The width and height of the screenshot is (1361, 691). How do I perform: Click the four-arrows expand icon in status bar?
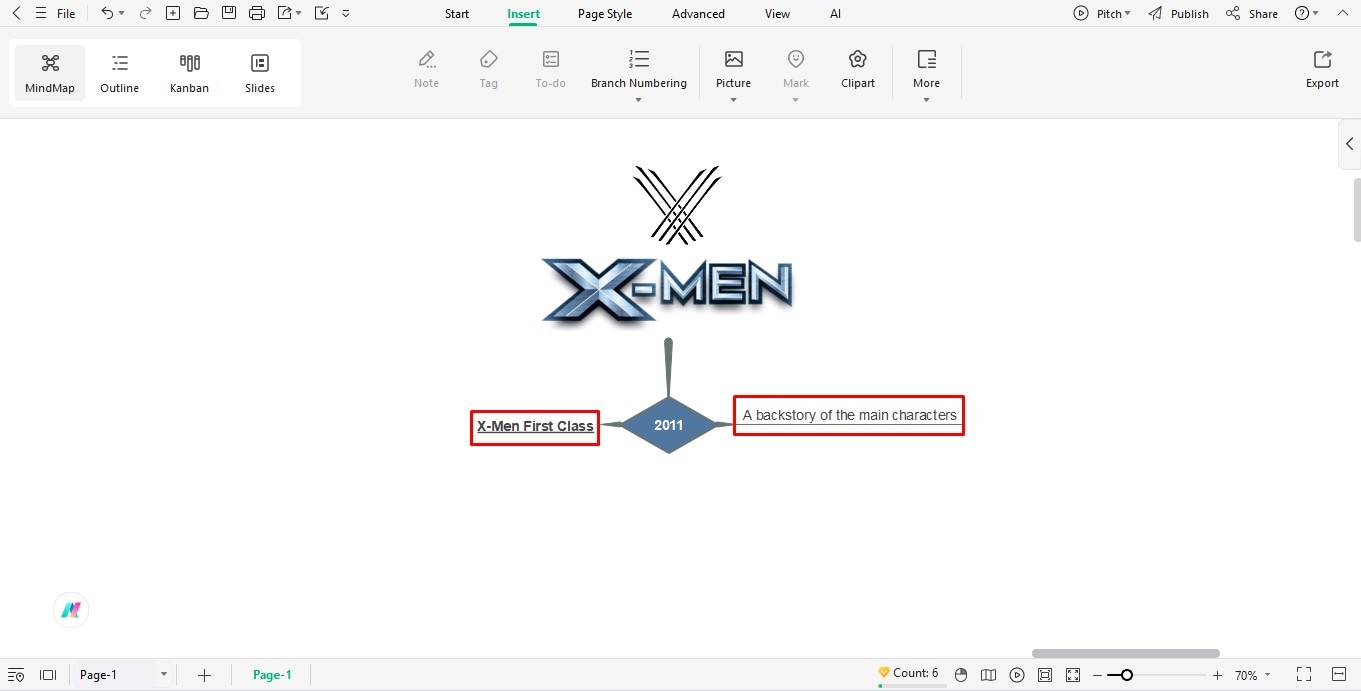tap(1073, 675)
